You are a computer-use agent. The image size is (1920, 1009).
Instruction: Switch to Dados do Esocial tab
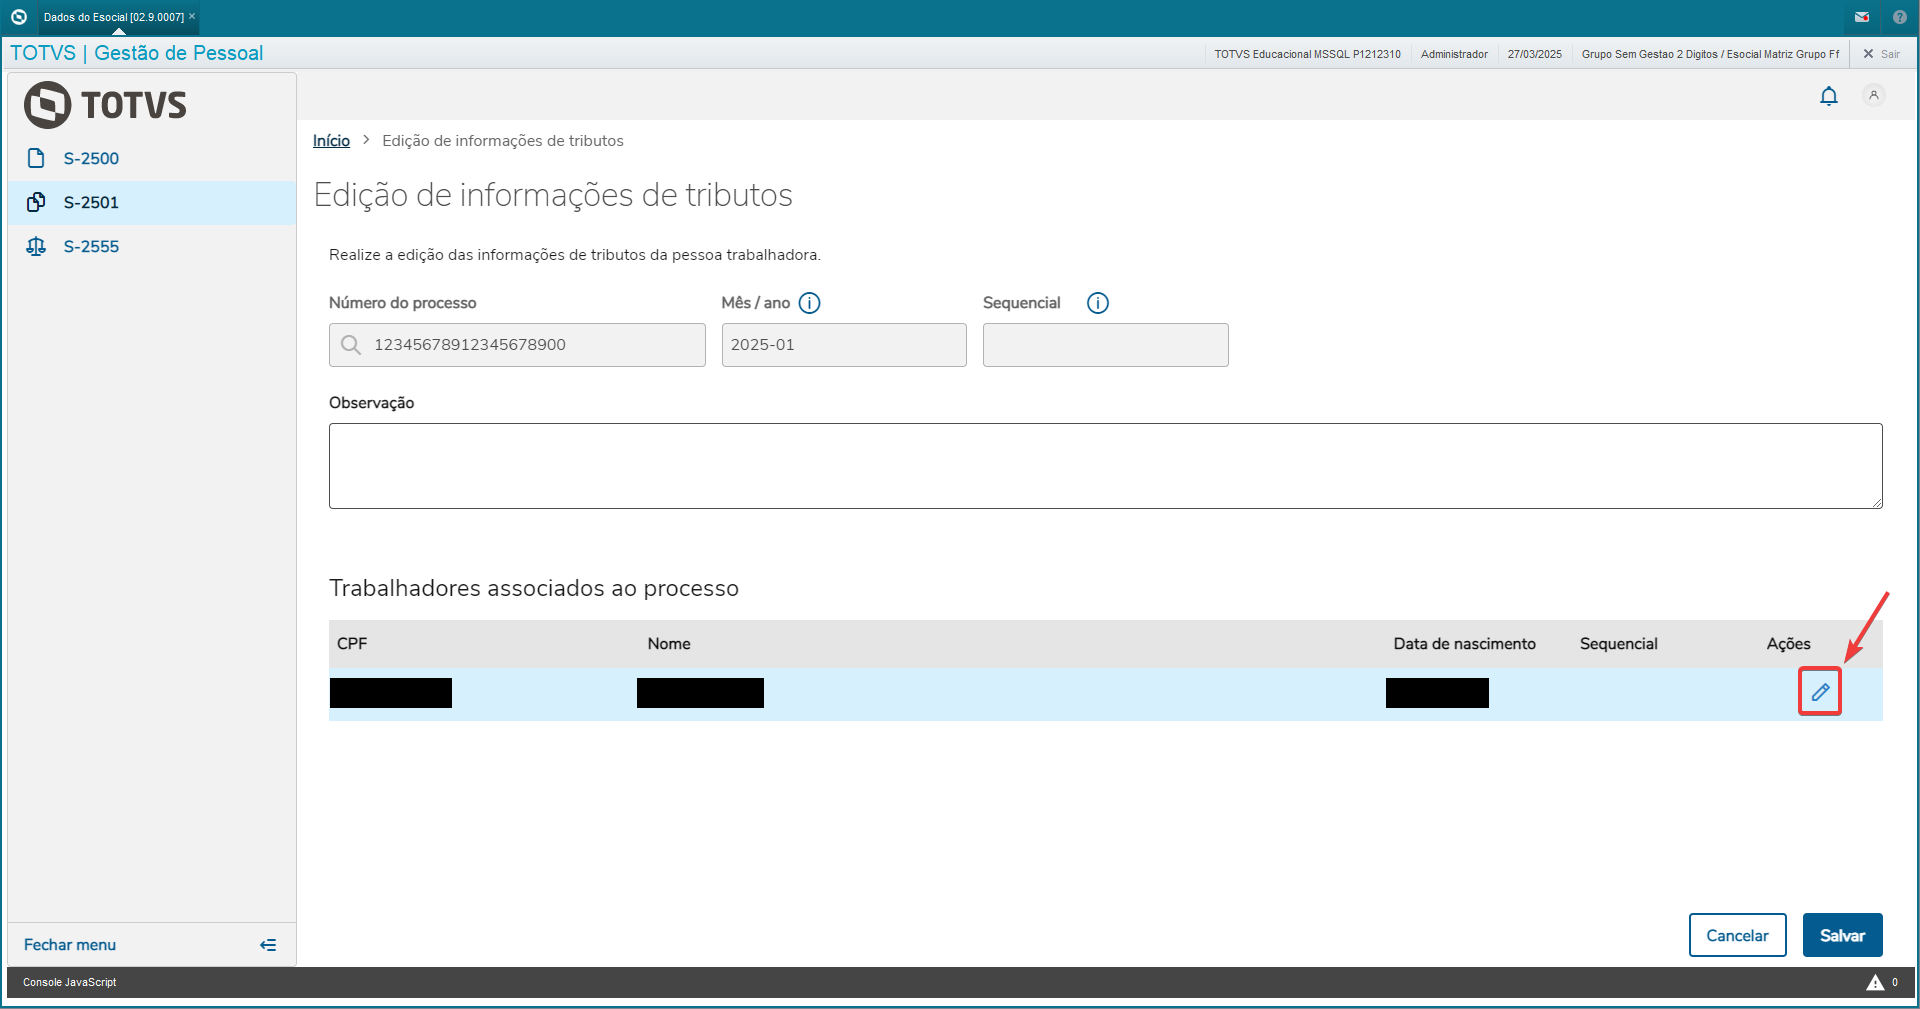[x=114, y=17]
